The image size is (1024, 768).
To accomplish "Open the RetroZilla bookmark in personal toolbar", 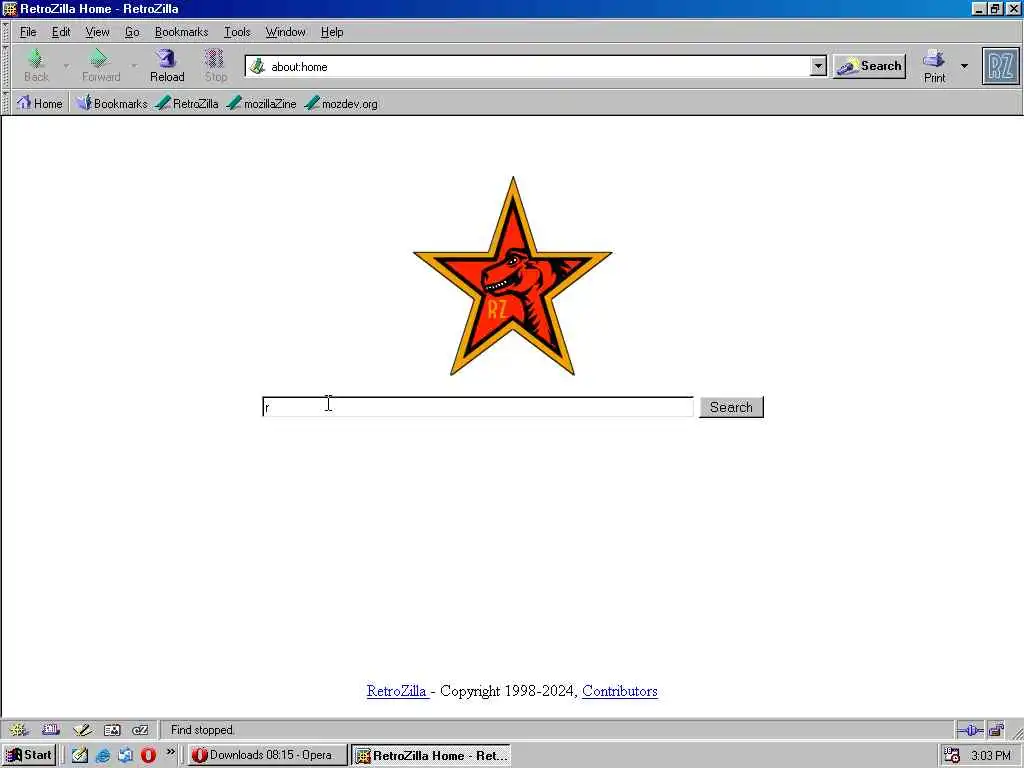I will [x=187, y=103].
